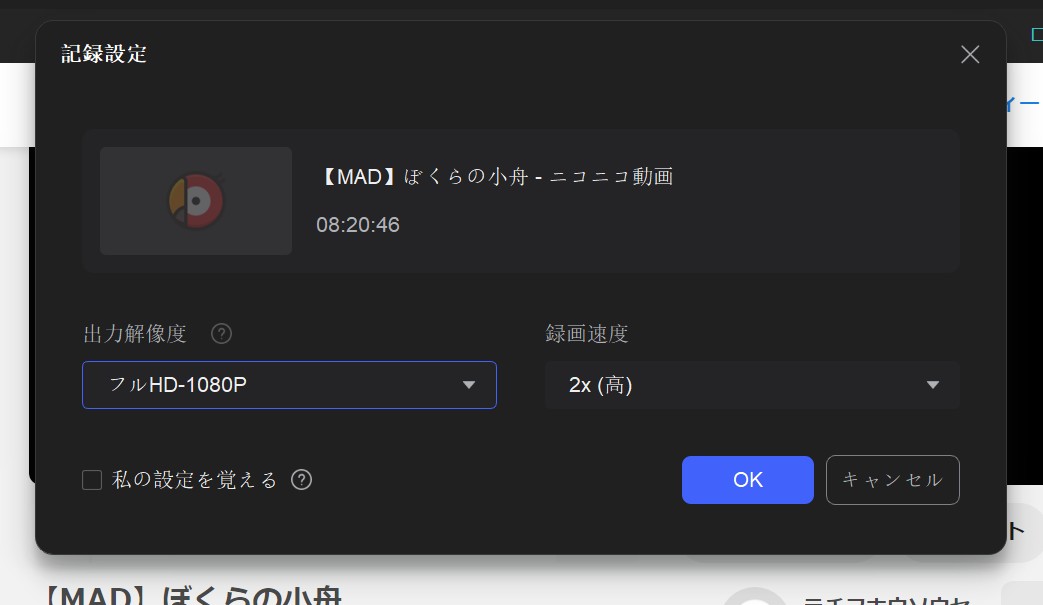Click the recording thumbnail preview
This screenshot has height=605, width=1043.
pos(196,201)
